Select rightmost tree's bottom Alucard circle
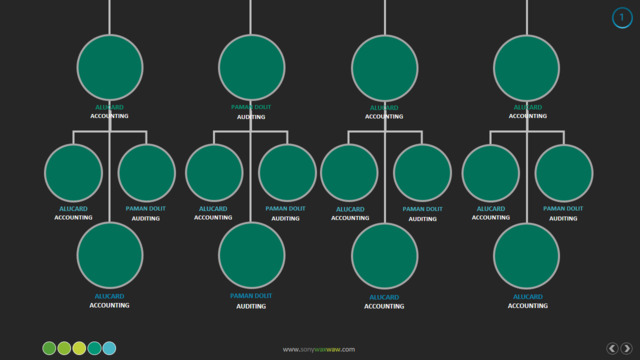This screenshot has height=360, width=640. (527, 256)
